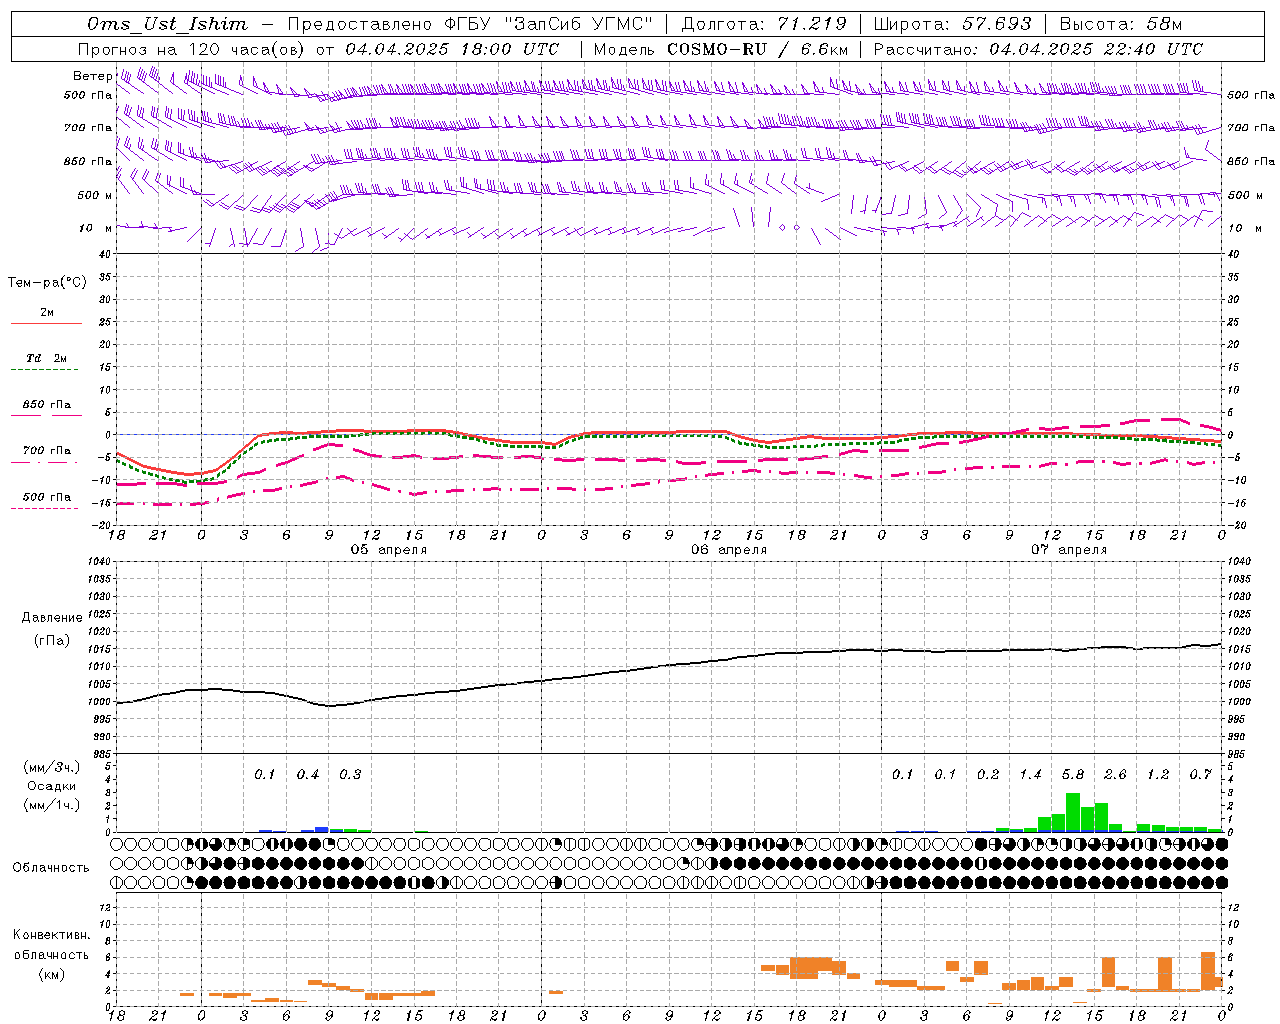Click the 850 гПа temperature legend entry
The width and height of the screenshot is (1280, 1024).
(47, 405)
